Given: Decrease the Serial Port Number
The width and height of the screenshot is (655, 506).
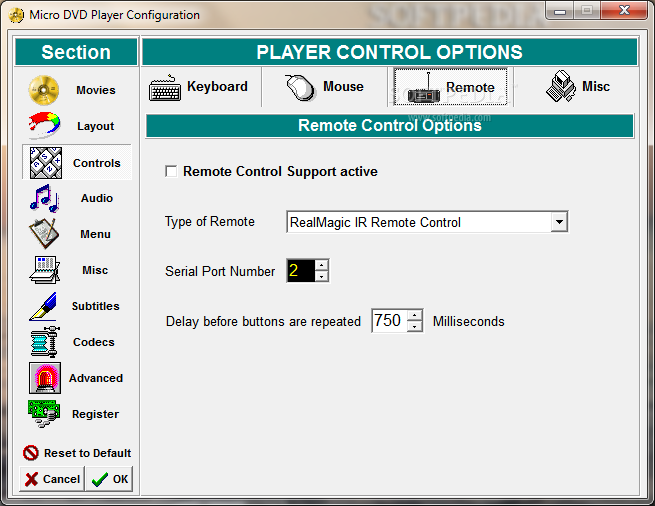Looking at the screenshot, I should pyautogui.click(x=321, y=276).
